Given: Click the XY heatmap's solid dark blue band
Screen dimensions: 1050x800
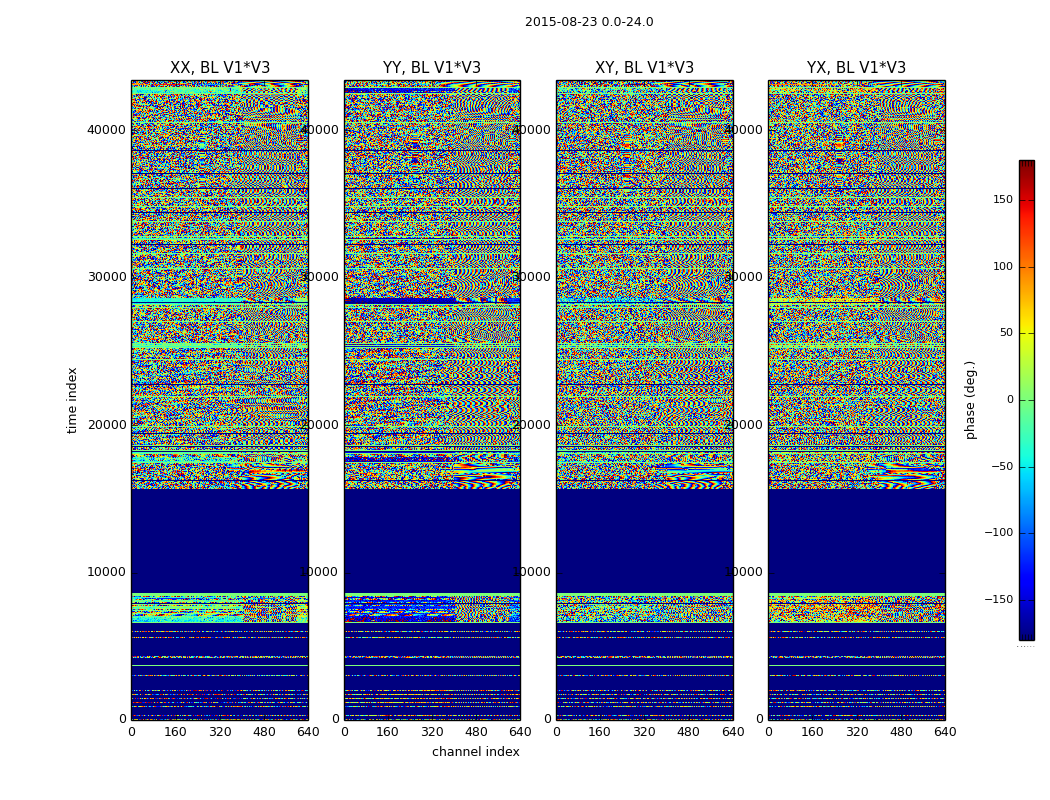Looking at the screenshot, I should (644, 540).
